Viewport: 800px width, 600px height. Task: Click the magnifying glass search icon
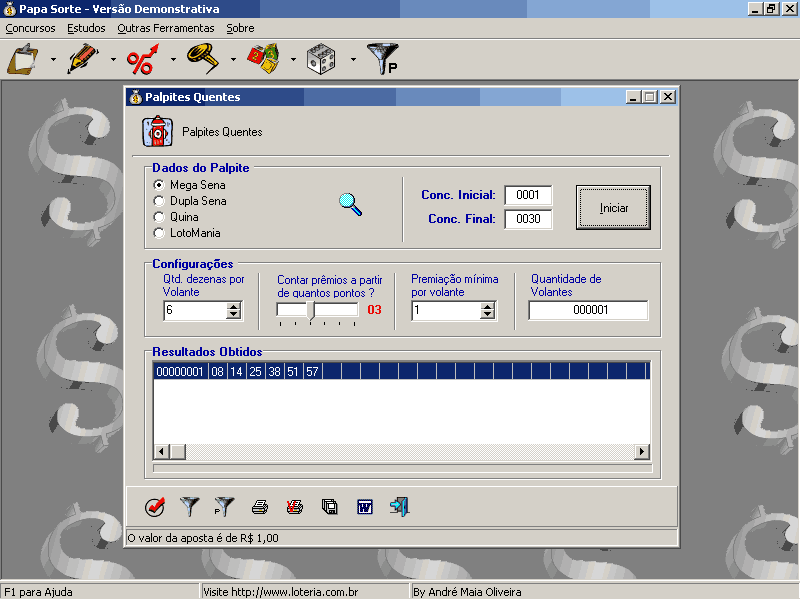[350, 204]
